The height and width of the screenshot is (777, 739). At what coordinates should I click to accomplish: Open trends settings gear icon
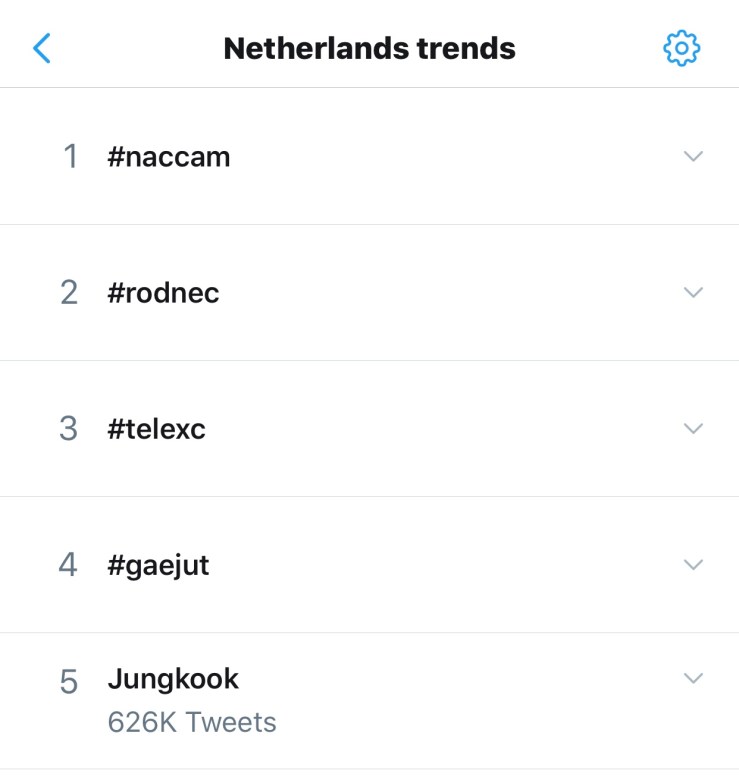682,48
